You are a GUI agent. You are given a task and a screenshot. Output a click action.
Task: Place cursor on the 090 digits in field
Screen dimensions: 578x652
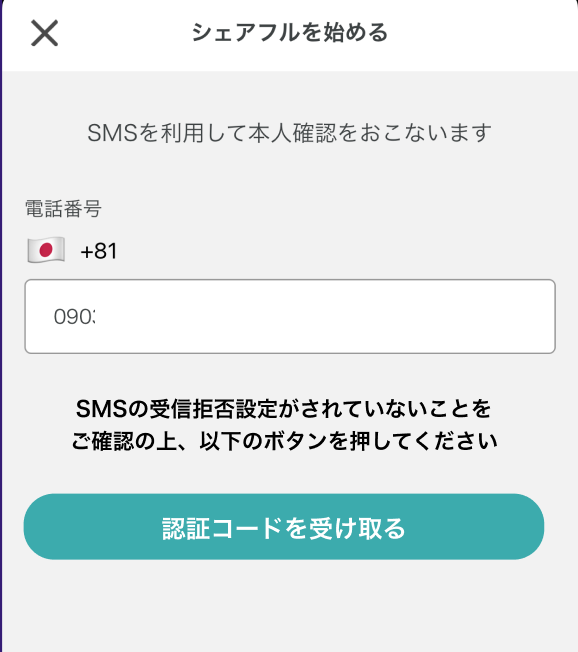coord(74,317)
